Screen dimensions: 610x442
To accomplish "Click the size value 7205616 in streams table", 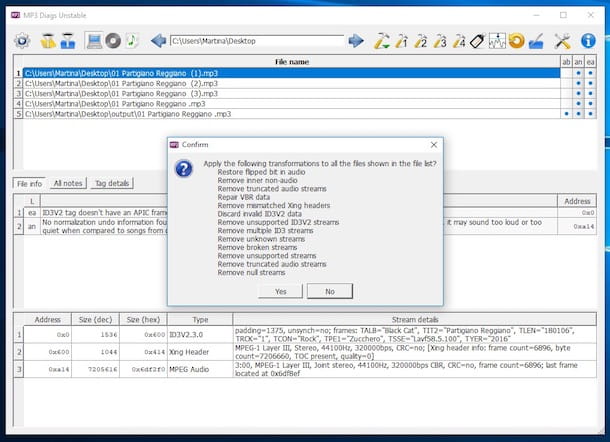I will (x=103, y=369).
